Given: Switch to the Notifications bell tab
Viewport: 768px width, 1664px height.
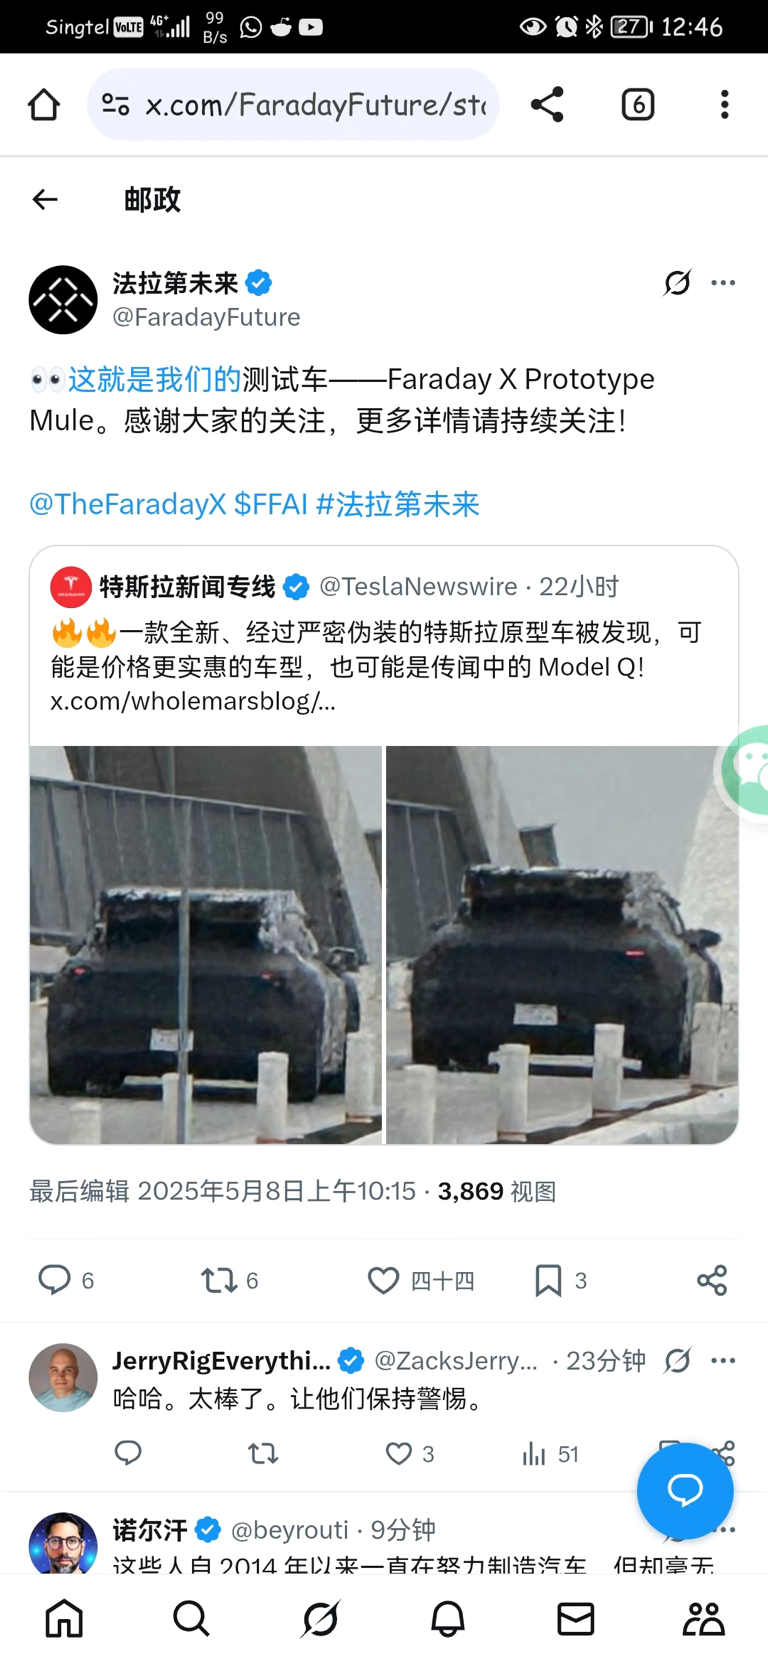Looking at the screenshot, I should point(448,1618).
